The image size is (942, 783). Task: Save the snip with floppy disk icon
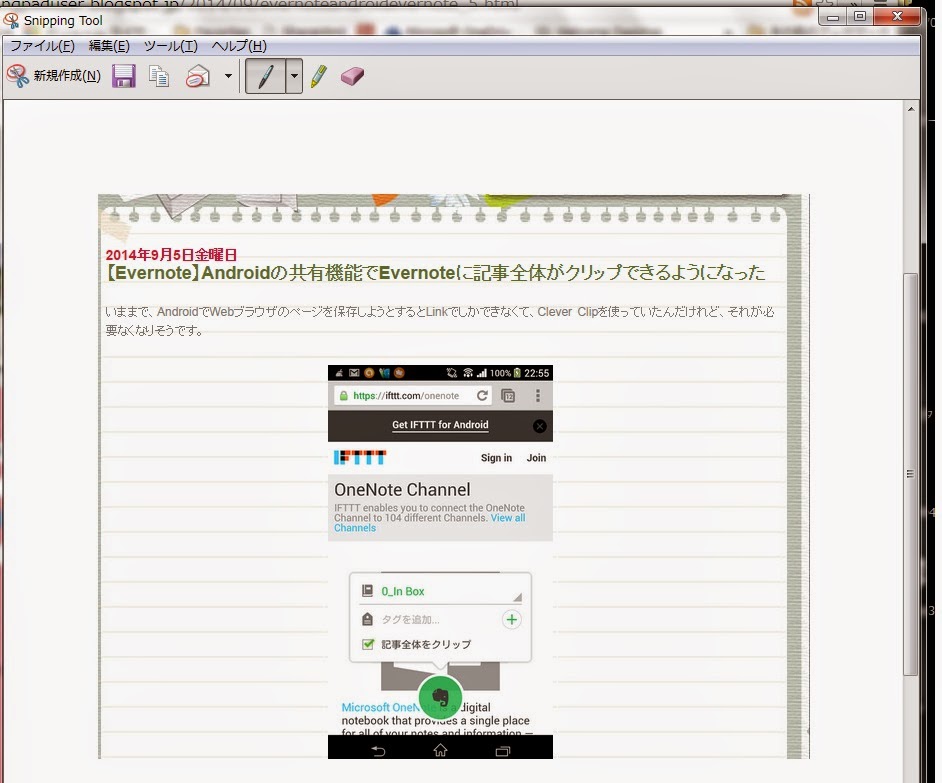(124, 76)
